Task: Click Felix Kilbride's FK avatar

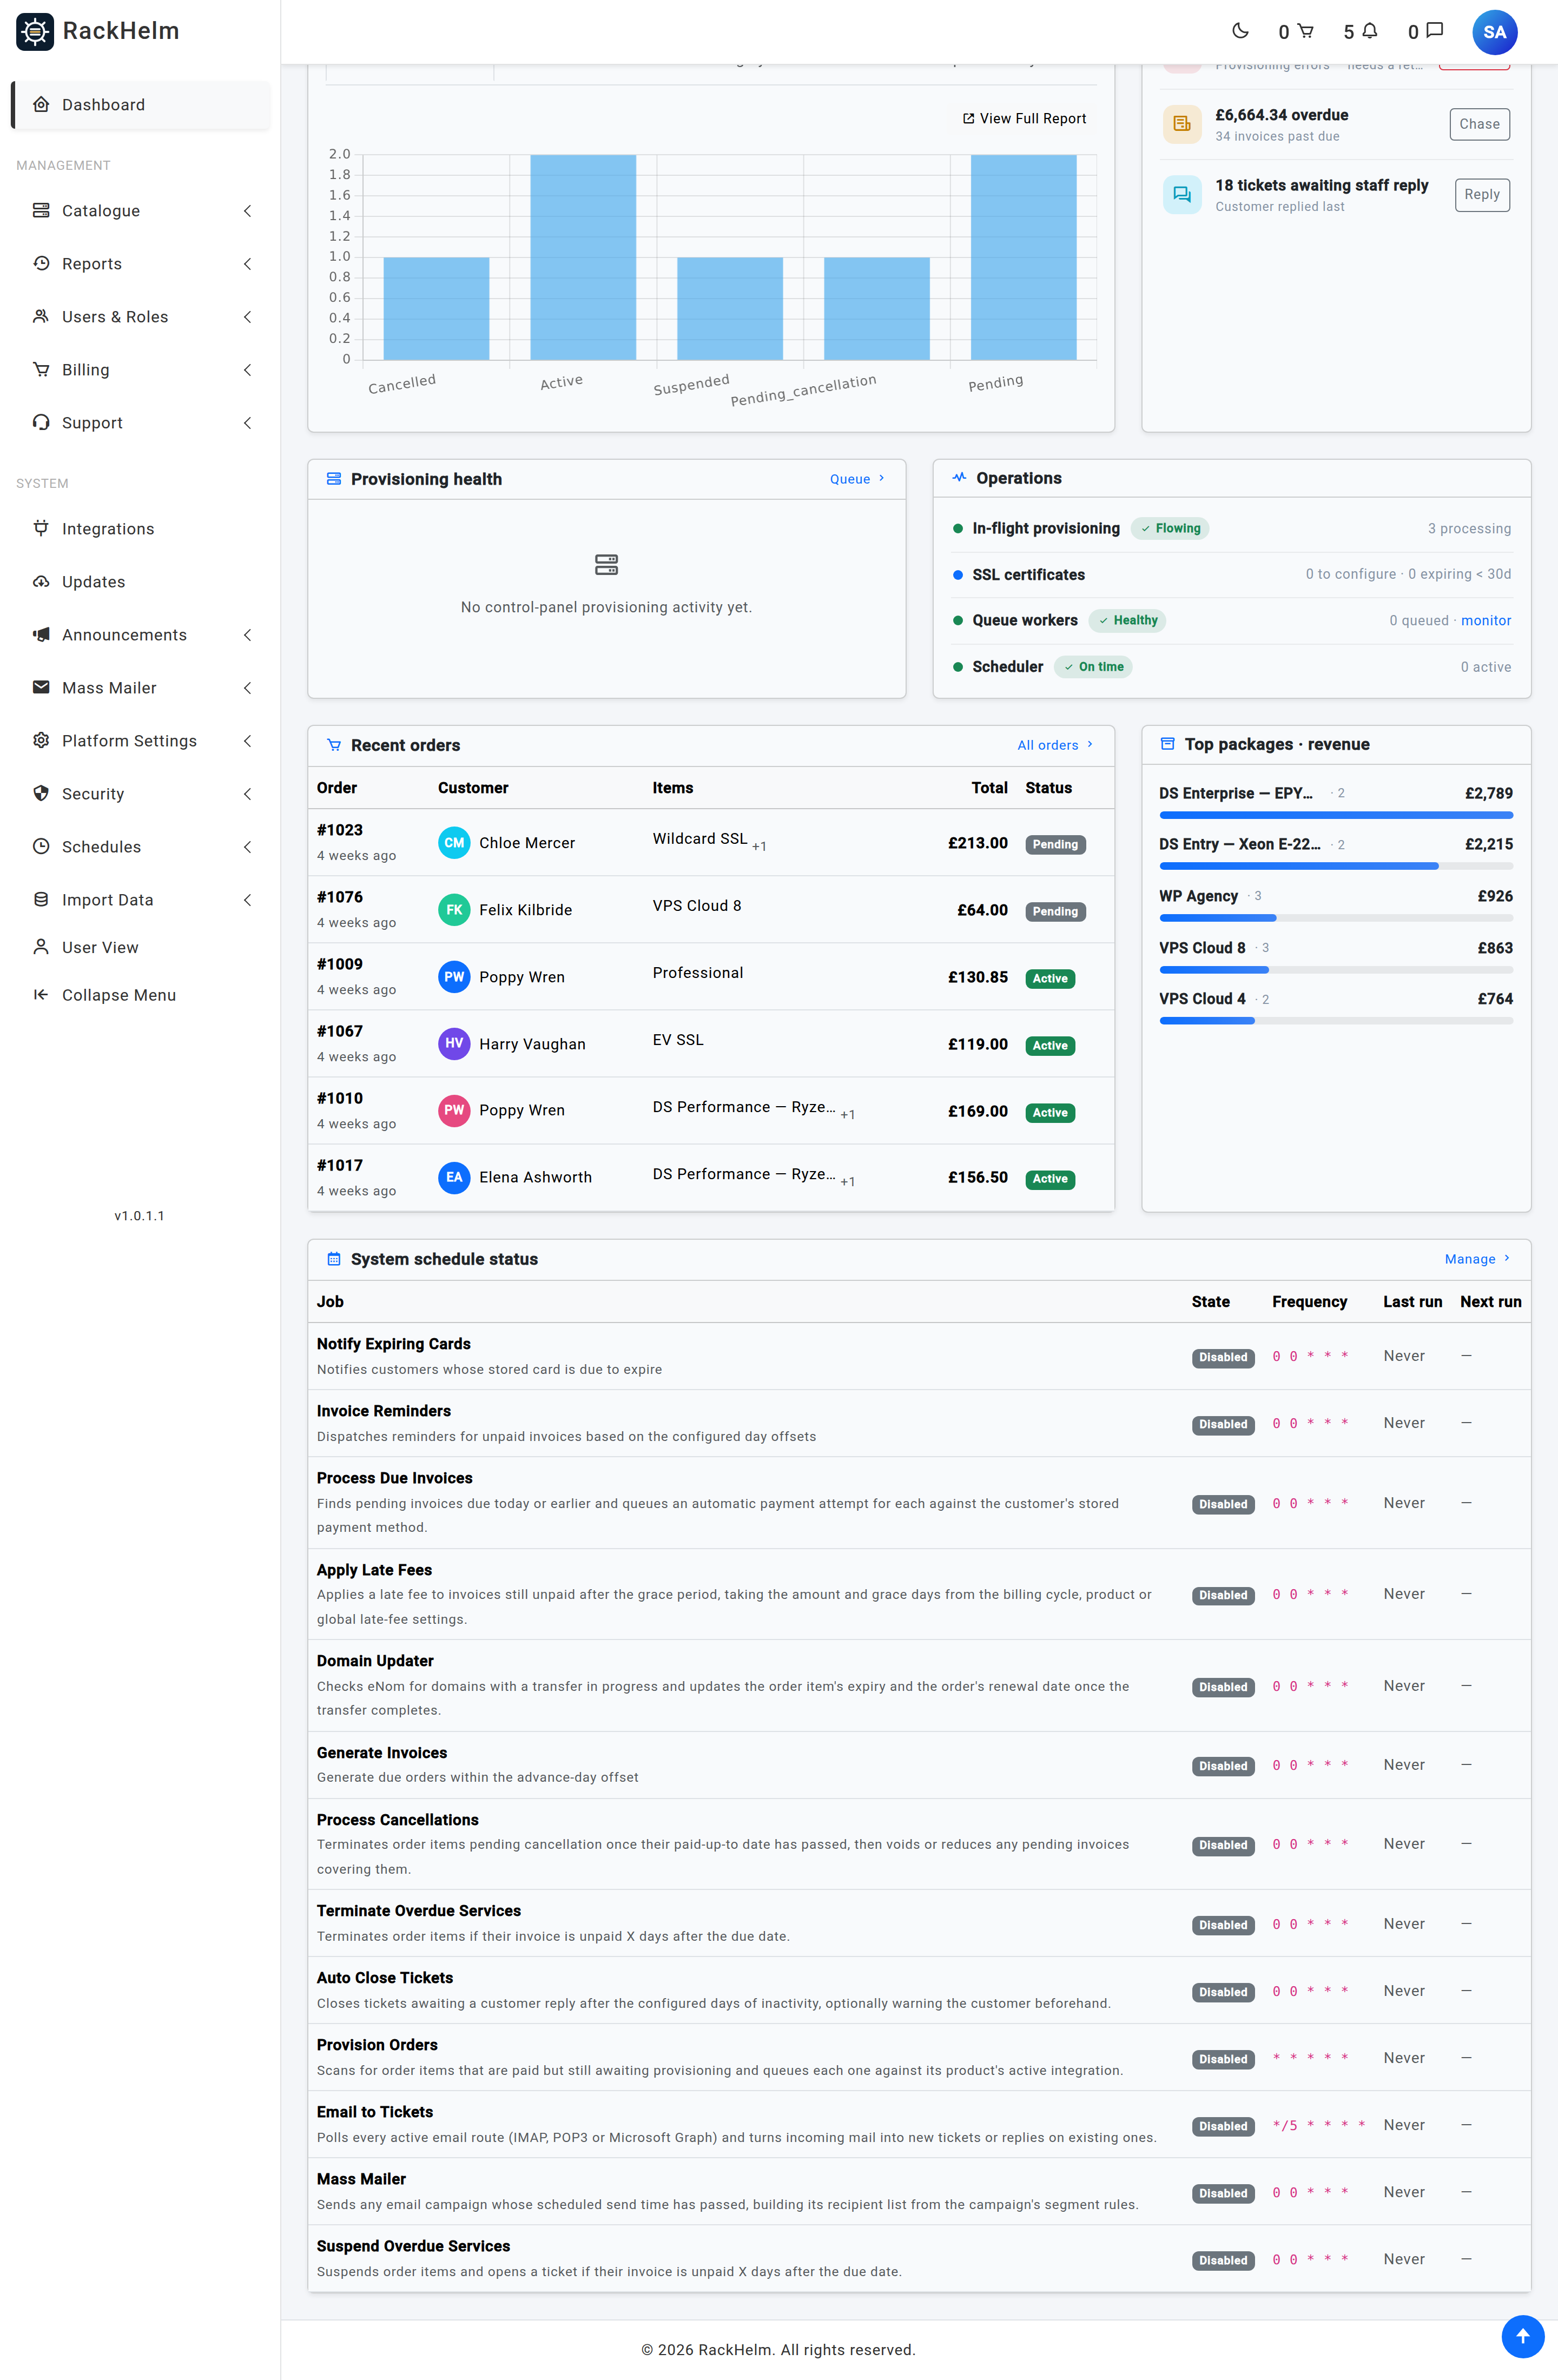Action: pyautogui.click(x=454, y=909)
